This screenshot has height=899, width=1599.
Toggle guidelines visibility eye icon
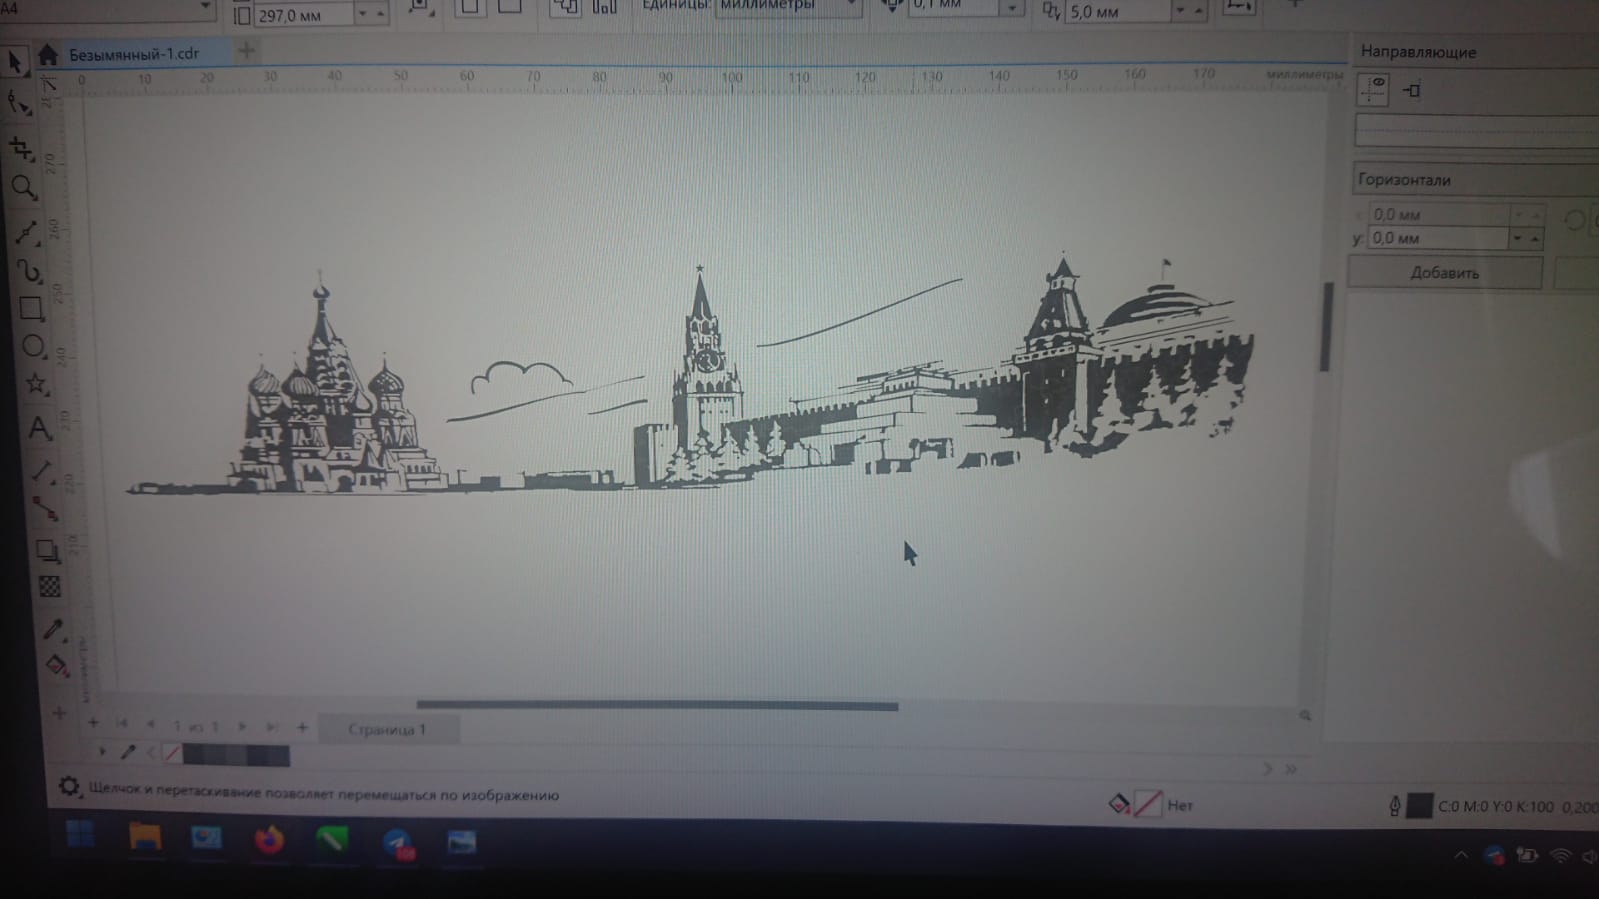(x=1373, y=90)
